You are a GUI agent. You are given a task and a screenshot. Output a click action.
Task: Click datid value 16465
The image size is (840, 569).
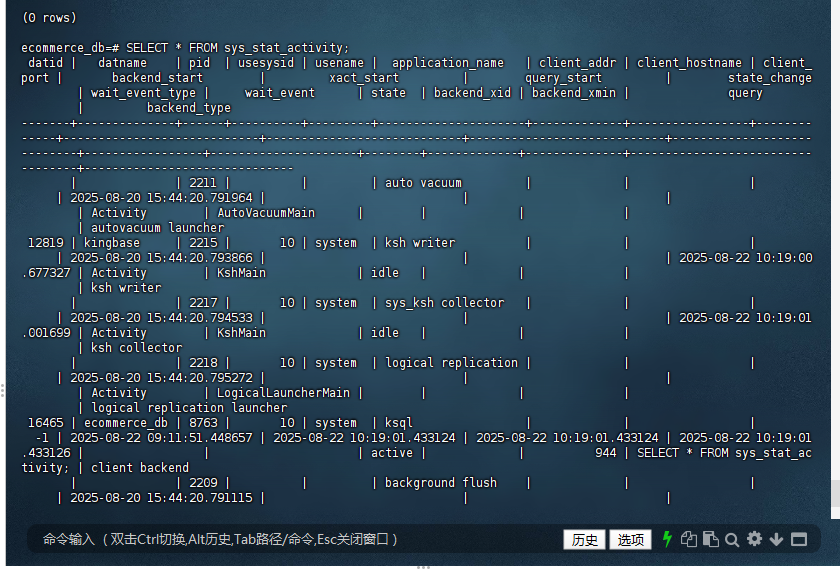coord(46,423)
